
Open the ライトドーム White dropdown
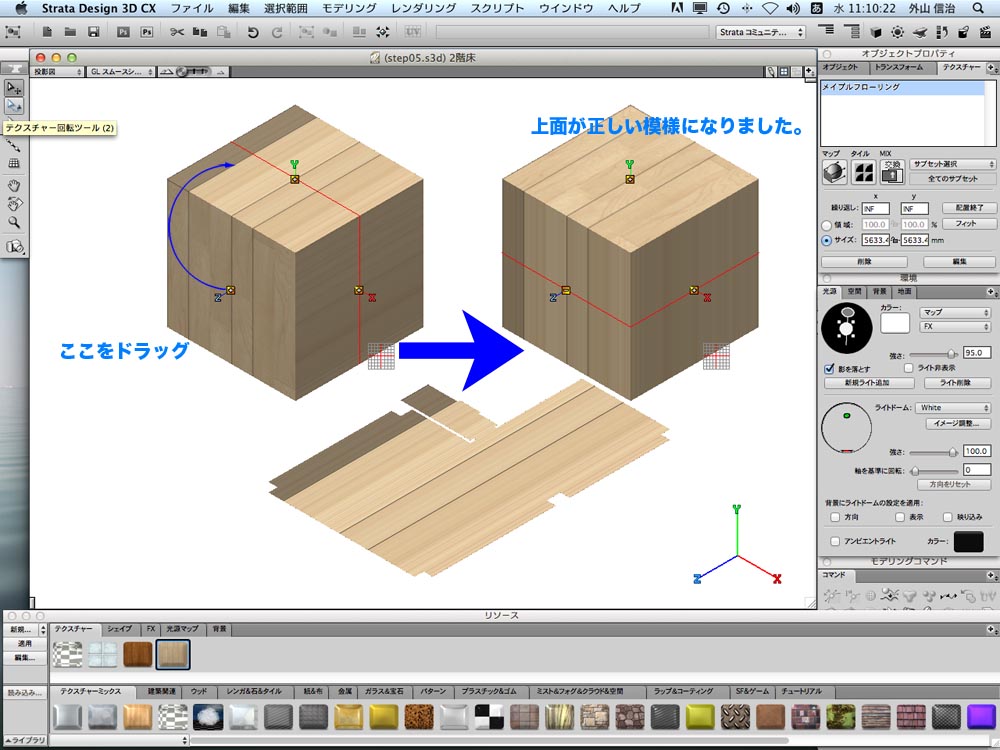point(953,408)
